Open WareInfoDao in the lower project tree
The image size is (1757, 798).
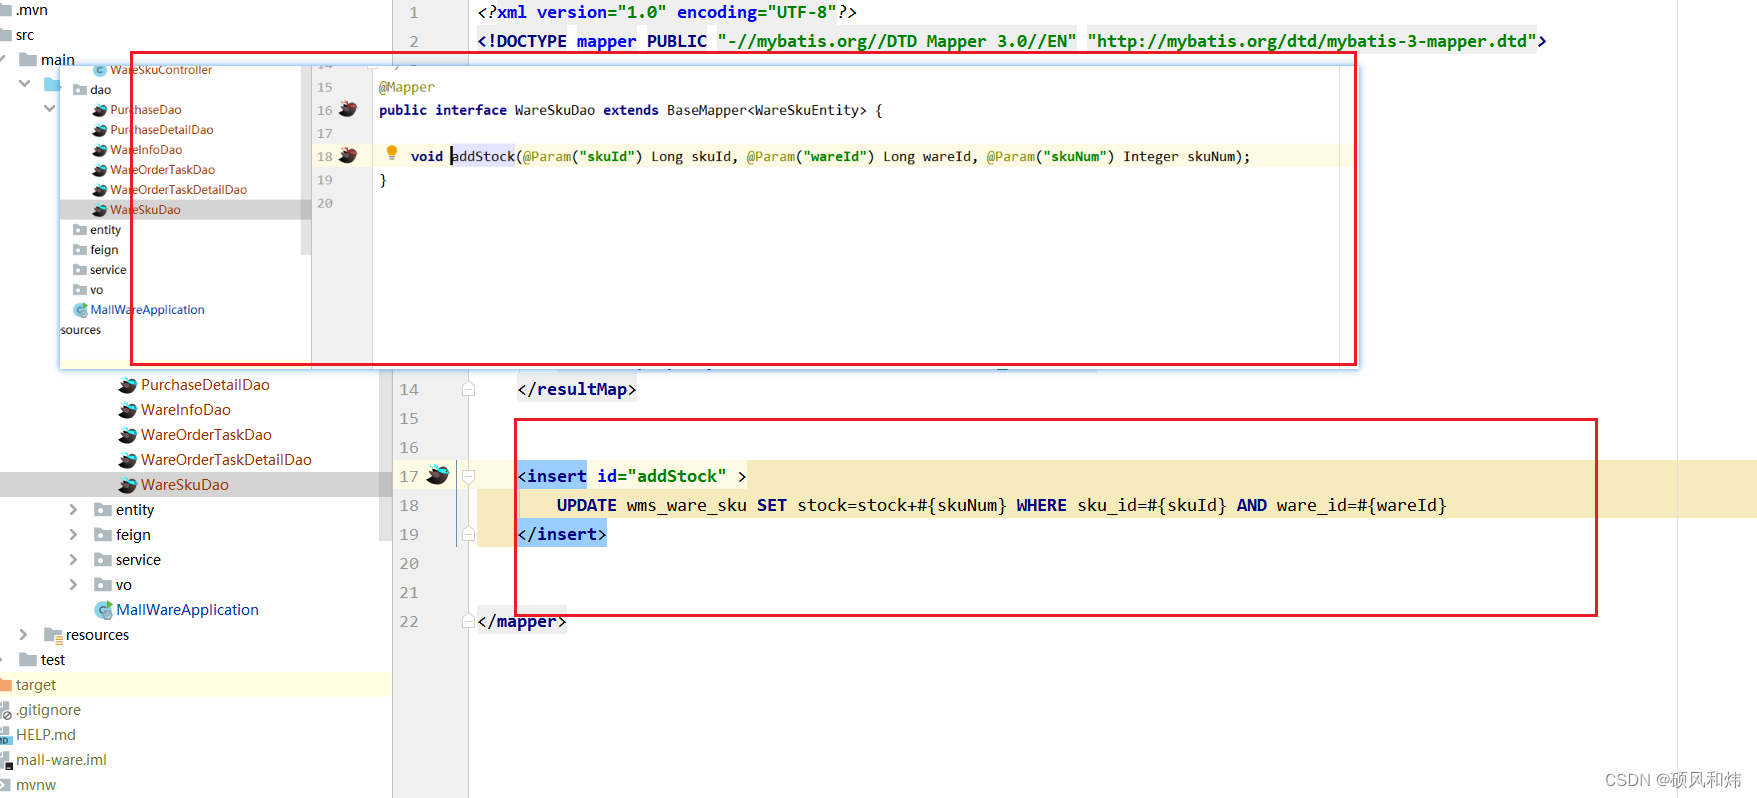tap(186, 410)
